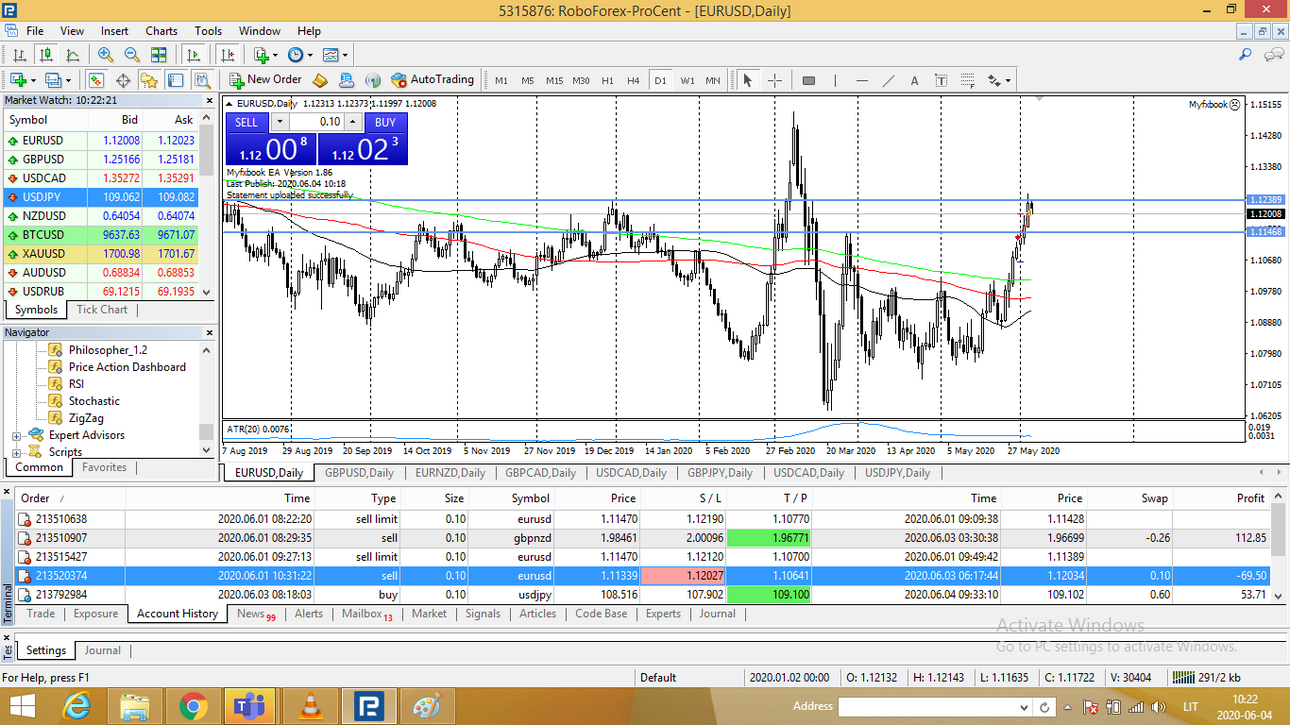1290x725 pixels.
Task: Open the Periods clock dropdown
Action: (x=300, y=55)
